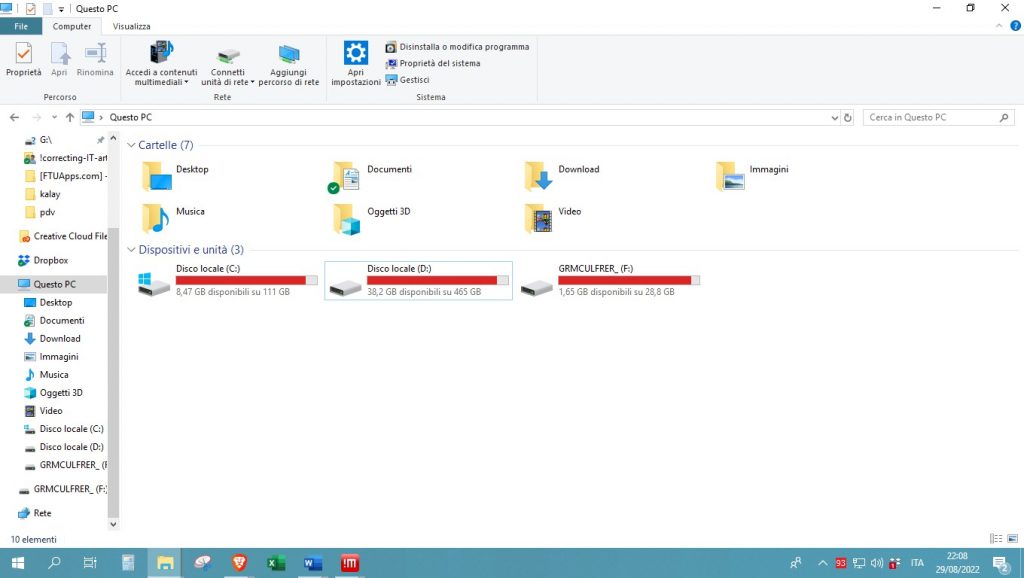1024x578 pixels.
Task: Expand hidden icons in system tray
Action: coord(822,563)
